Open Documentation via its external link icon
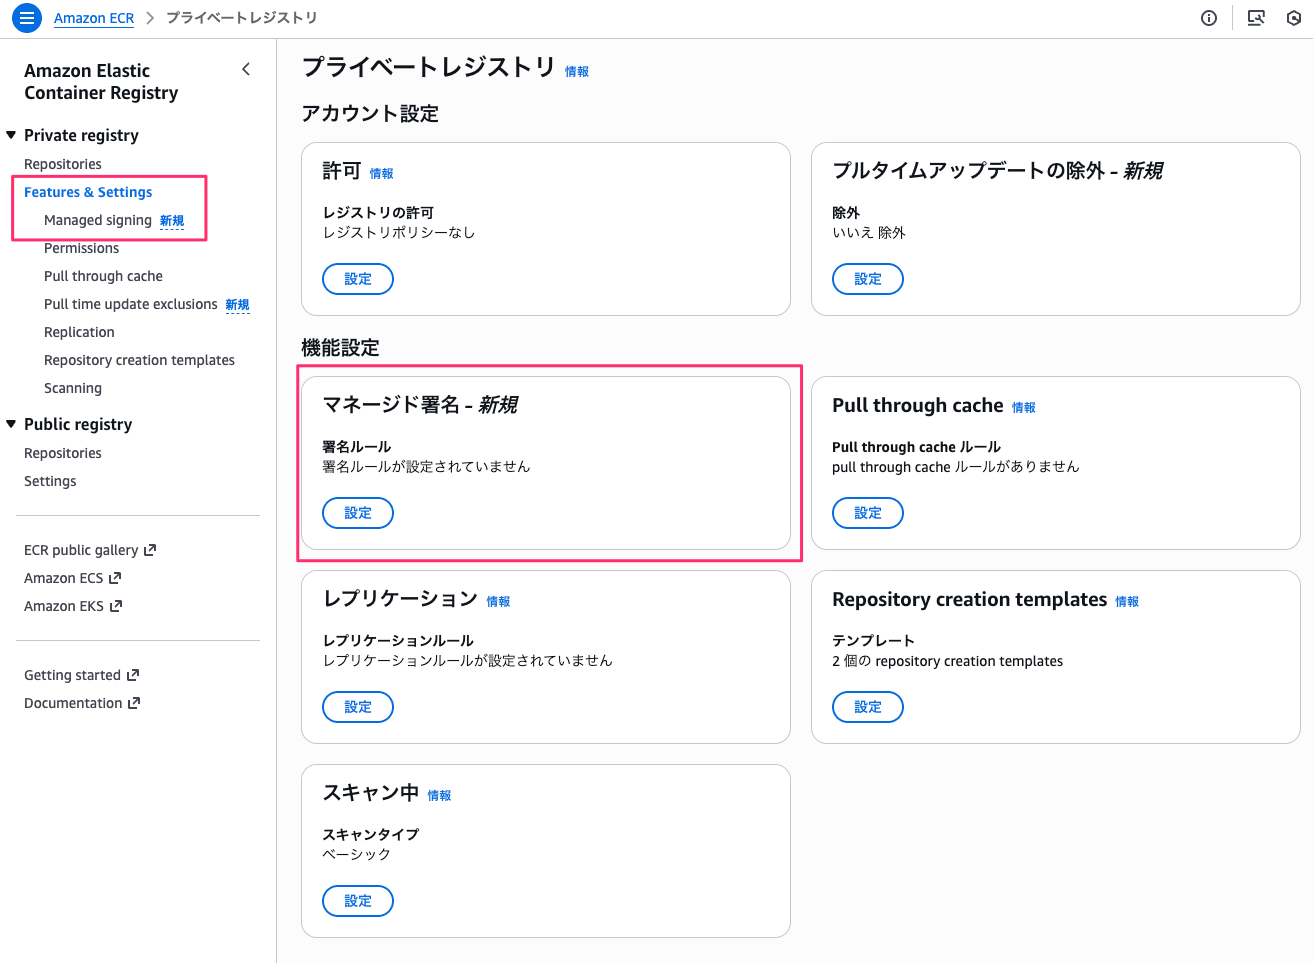Screen dimensions: 1313x963 (134, 702)
